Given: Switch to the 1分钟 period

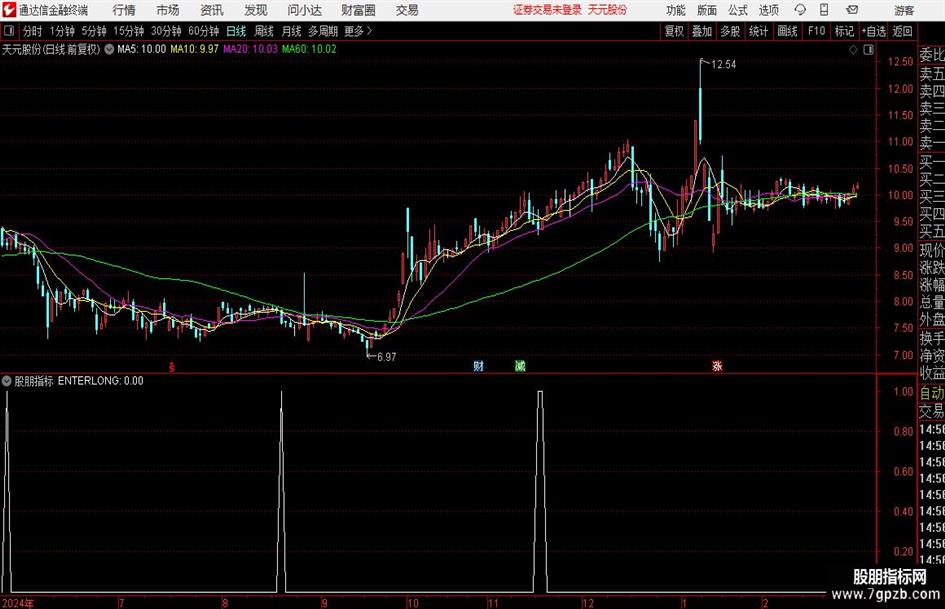Looking at the screenshot, I should pyautogui.click(x=62, y=31).
